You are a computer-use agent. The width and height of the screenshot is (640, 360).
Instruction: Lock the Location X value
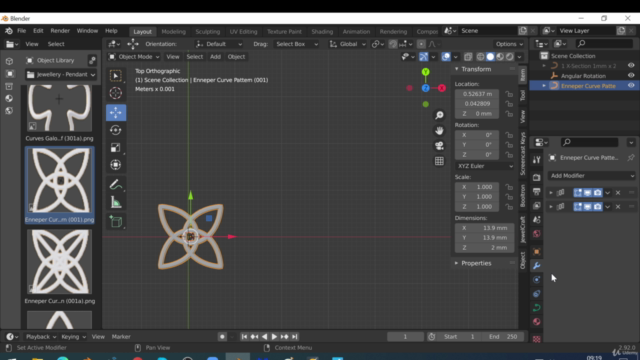tap(509, 94)
